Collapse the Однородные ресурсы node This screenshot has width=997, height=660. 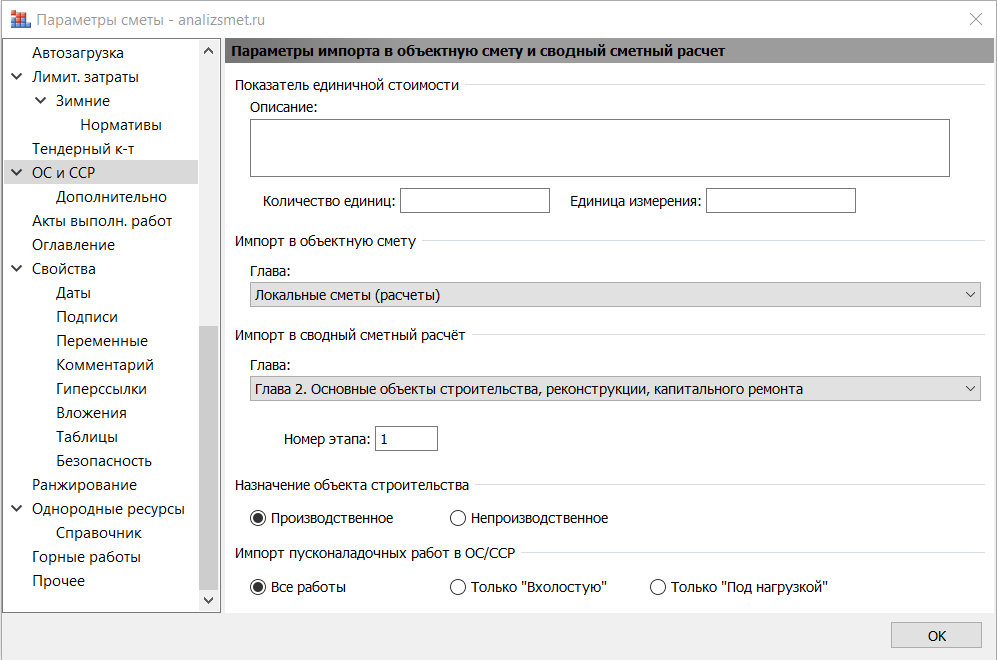point(17,509)
